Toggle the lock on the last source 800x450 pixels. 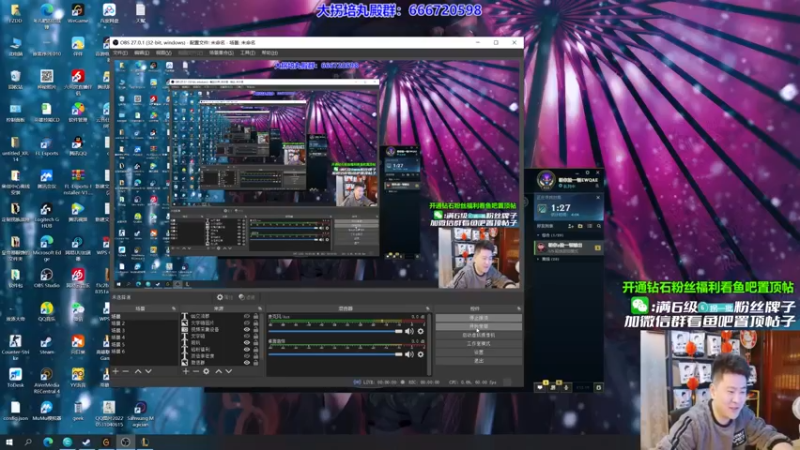coord(256,363)
